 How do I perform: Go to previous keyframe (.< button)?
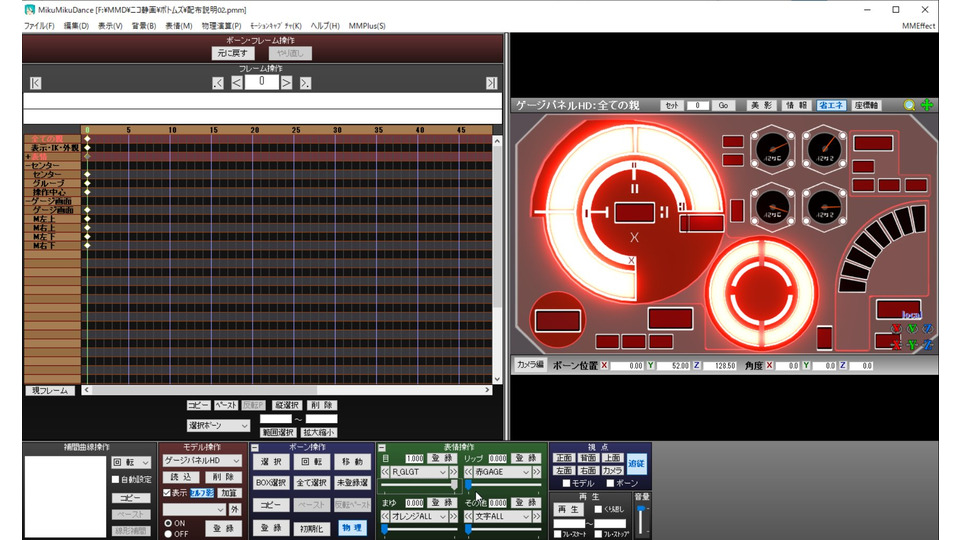coord(218,83)
